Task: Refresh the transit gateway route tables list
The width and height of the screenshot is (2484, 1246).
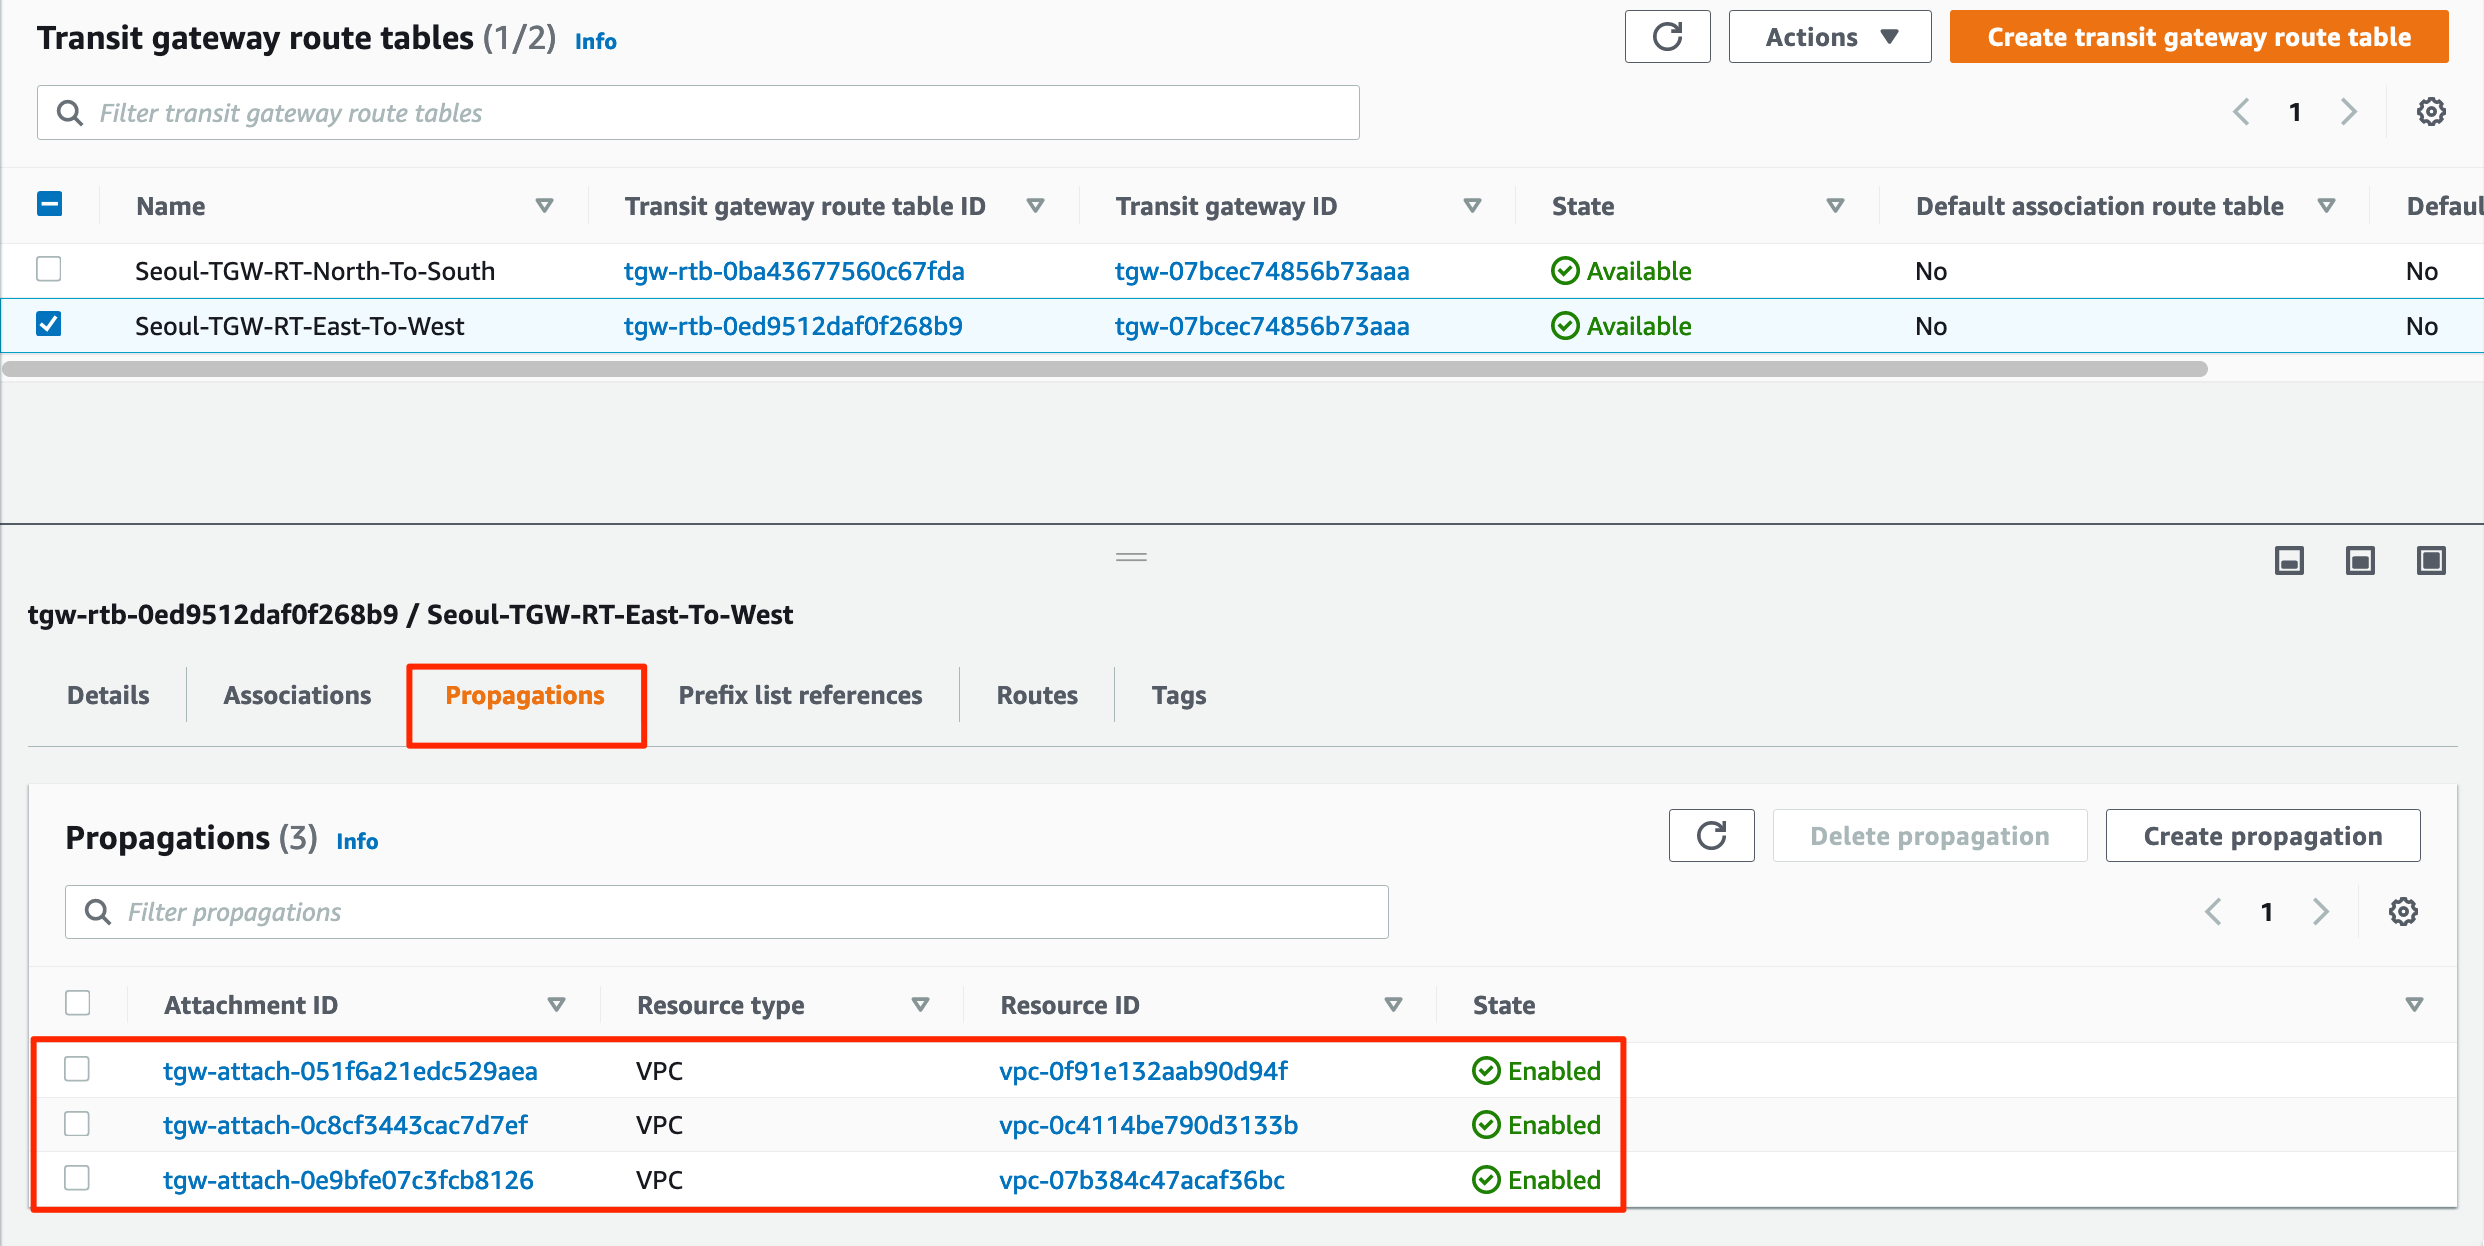Action: click(x=1667, y=37)
